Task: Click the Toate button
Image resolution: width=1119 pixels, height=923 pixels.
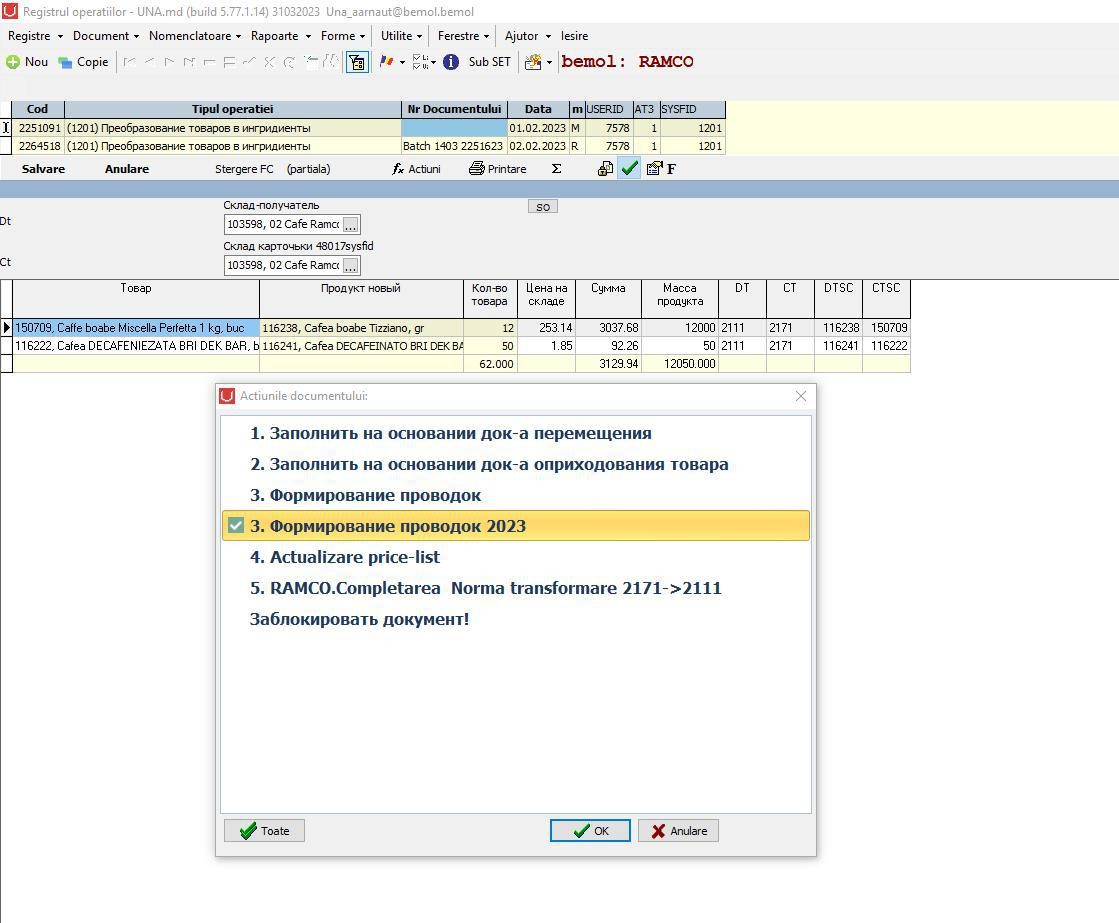Action: click(x=264, y=831)
